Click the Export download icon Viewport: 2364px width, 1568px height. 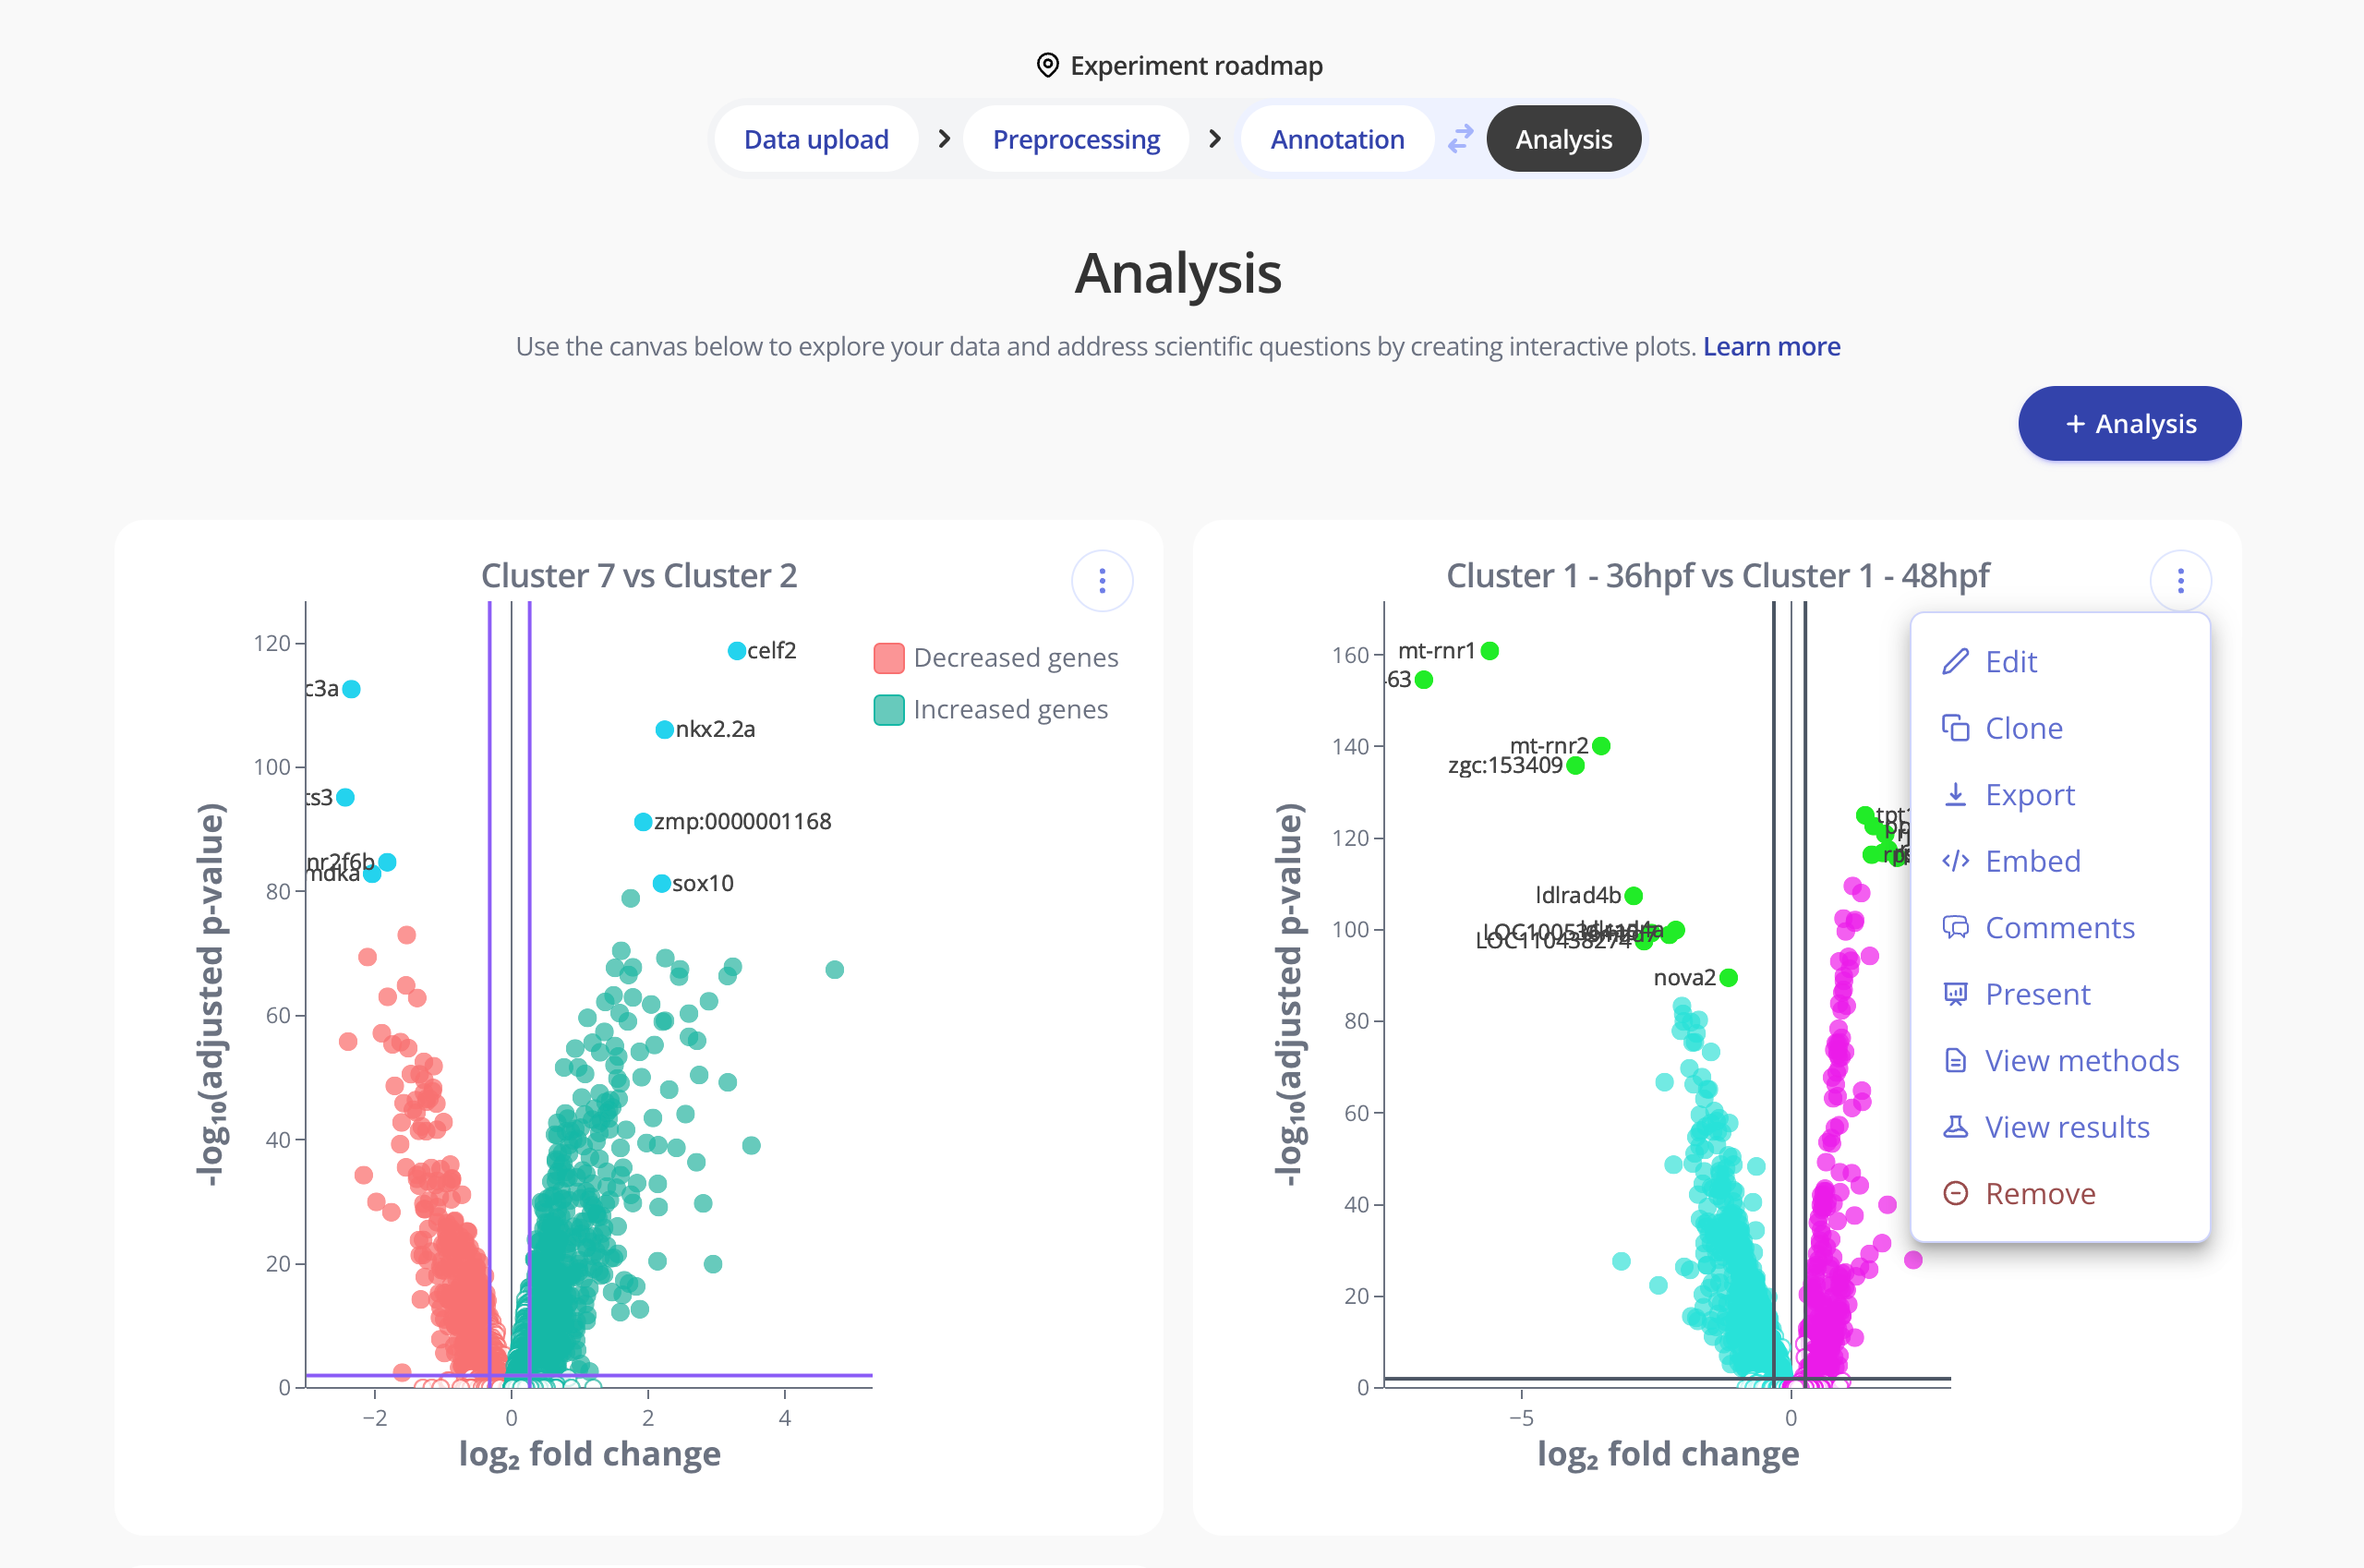(1955, 795)
